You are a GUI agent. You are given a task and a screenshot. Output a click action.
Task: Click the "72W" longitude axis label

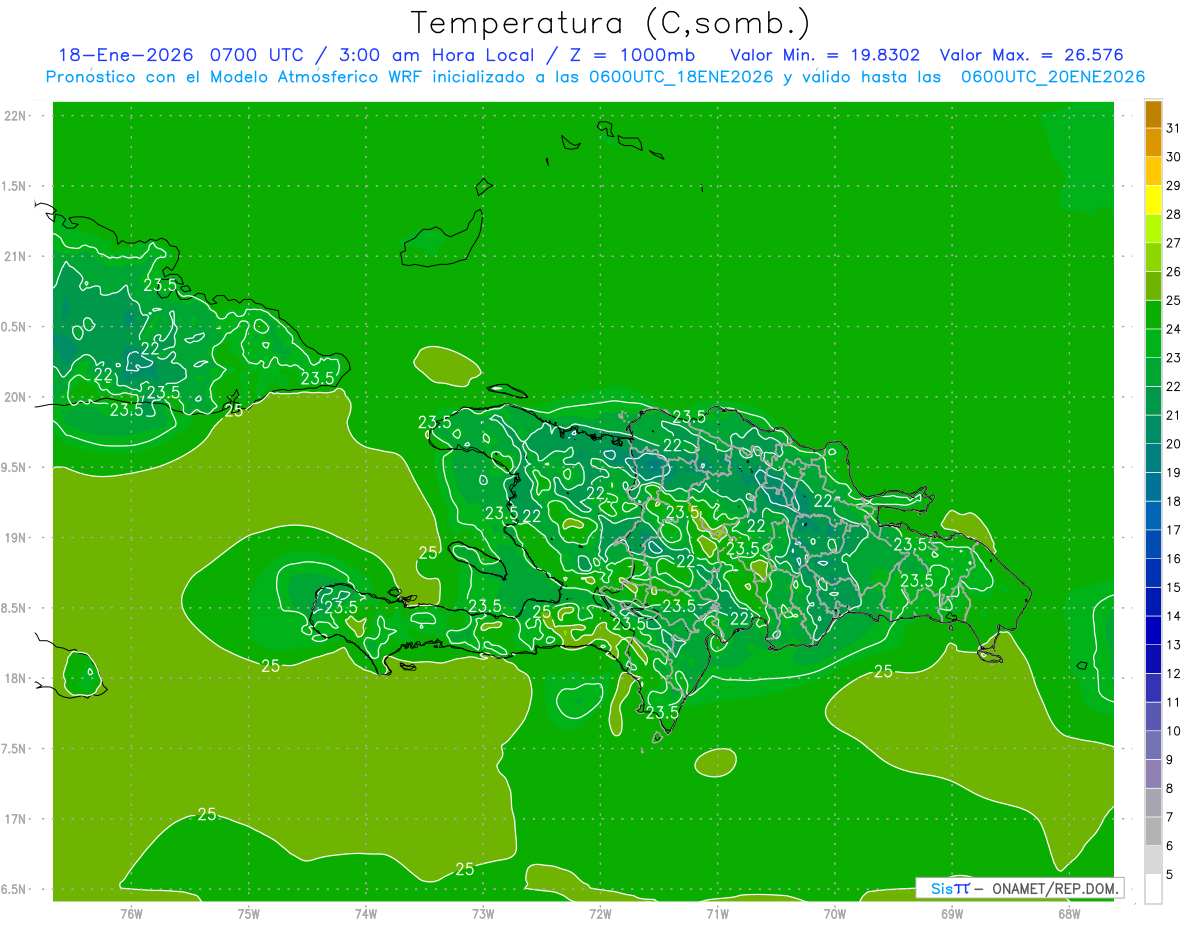(600, 913)
